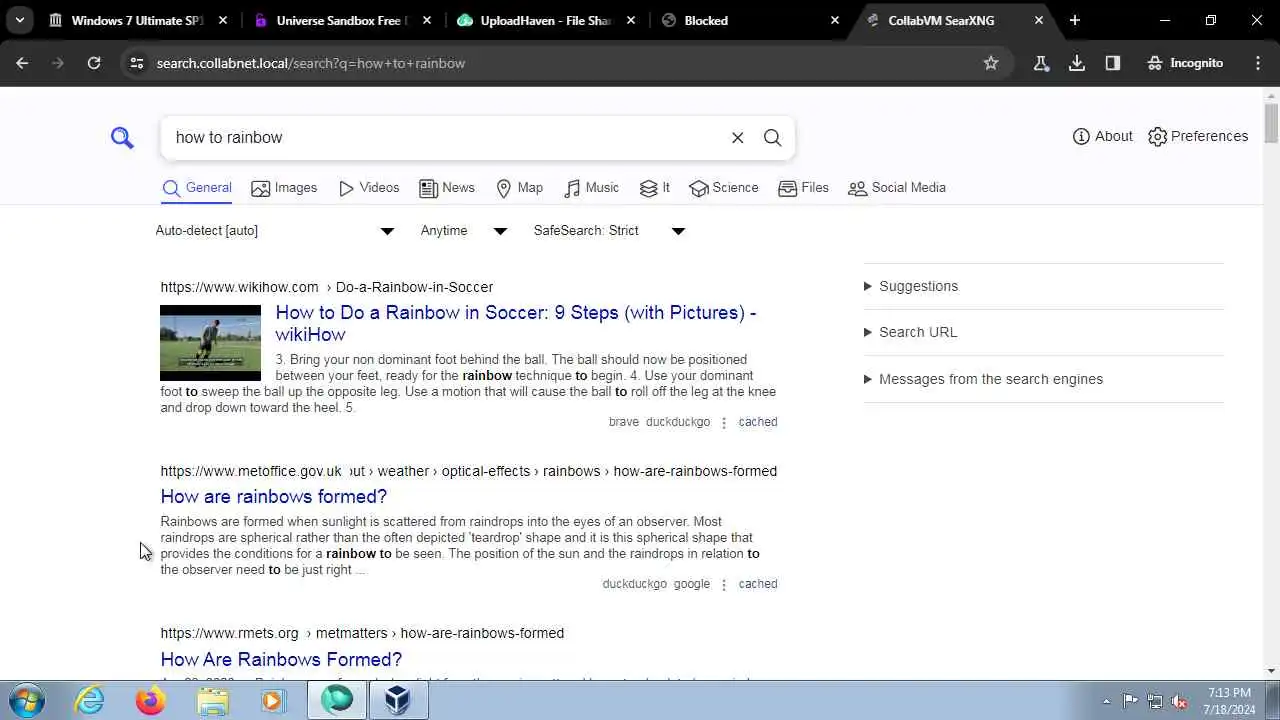The image size is (1280, 720).
Task: Submit search with the magnifier button
Action: (x=772, y=138)
